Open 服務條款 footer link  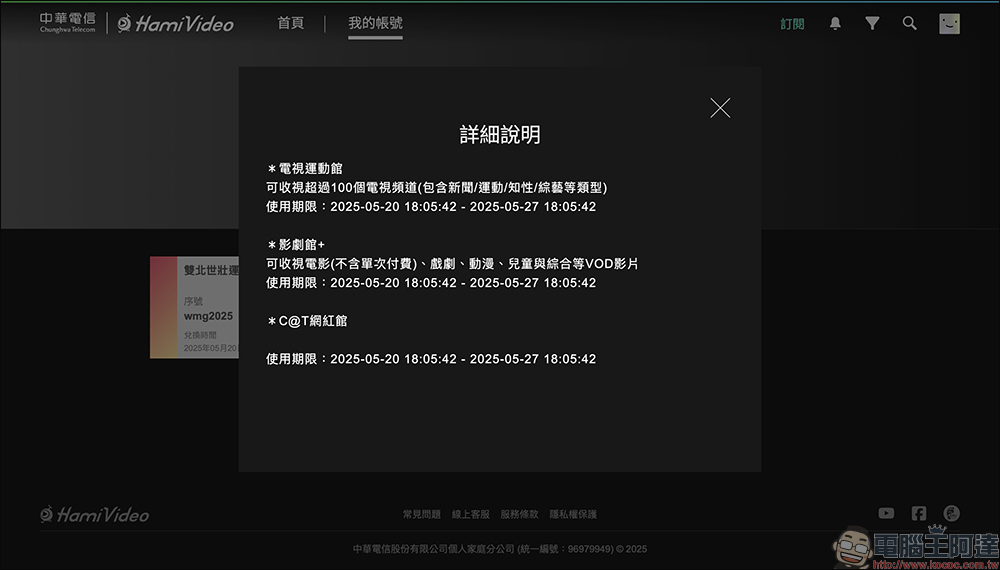pos(519,514)
